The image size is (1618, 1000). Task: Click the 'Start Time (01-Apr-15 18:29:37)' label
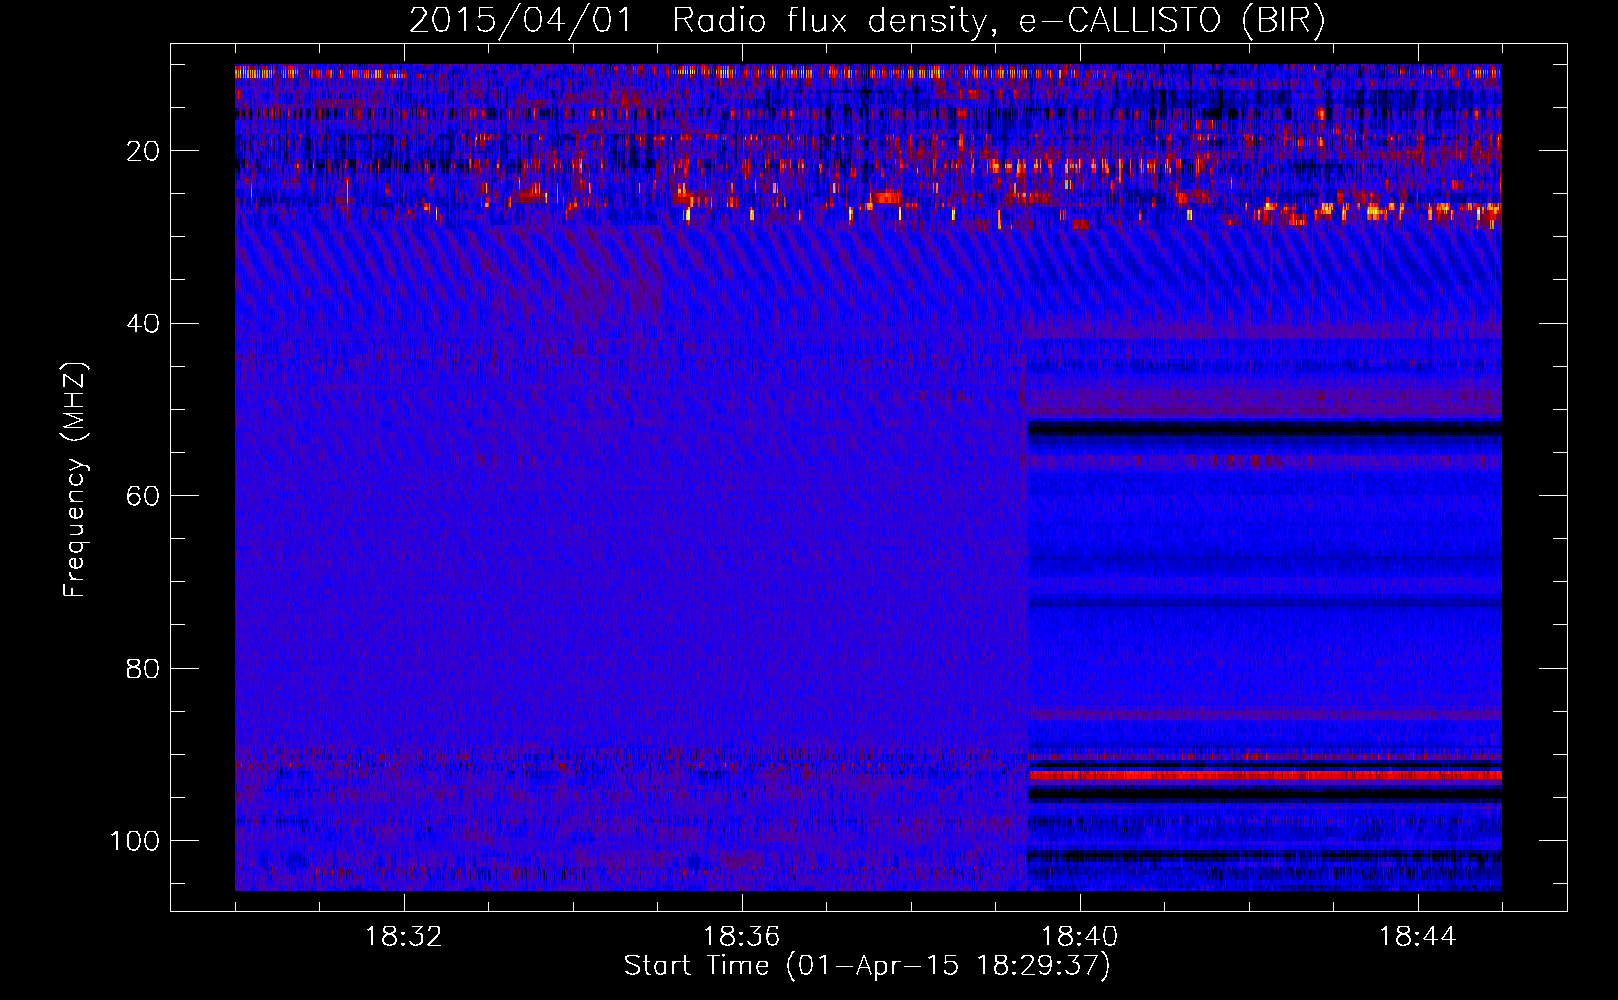click(867, 966)
